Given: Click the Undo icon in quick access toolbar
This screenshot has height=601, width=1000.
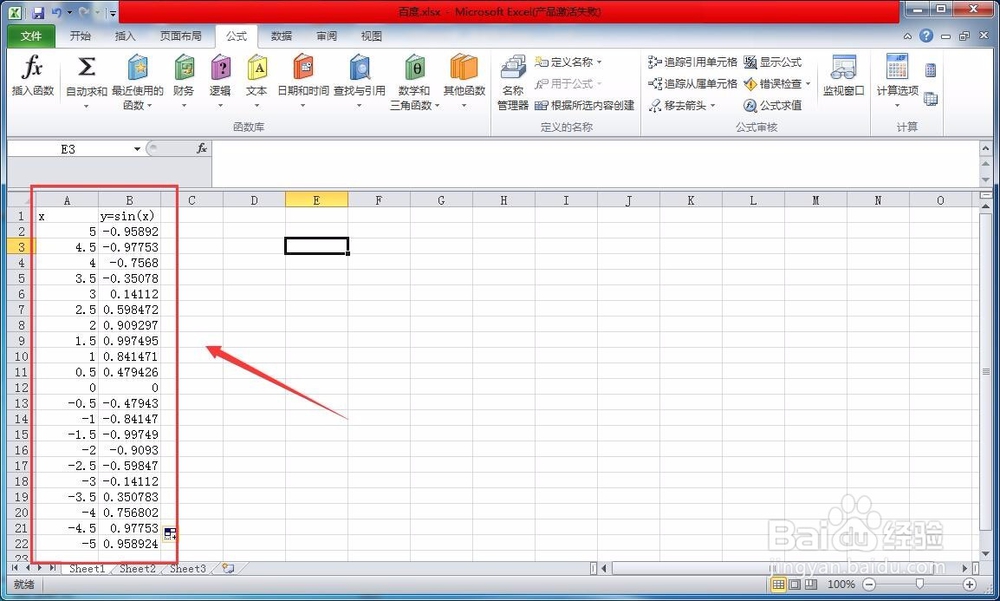Looking at the screenshot, I should click(57, 12).
